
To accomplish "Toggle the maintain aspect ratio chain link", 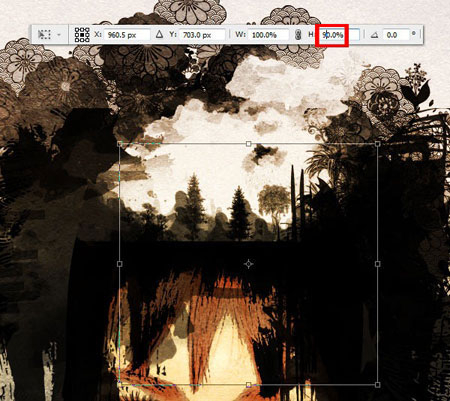I will (298, 35).
